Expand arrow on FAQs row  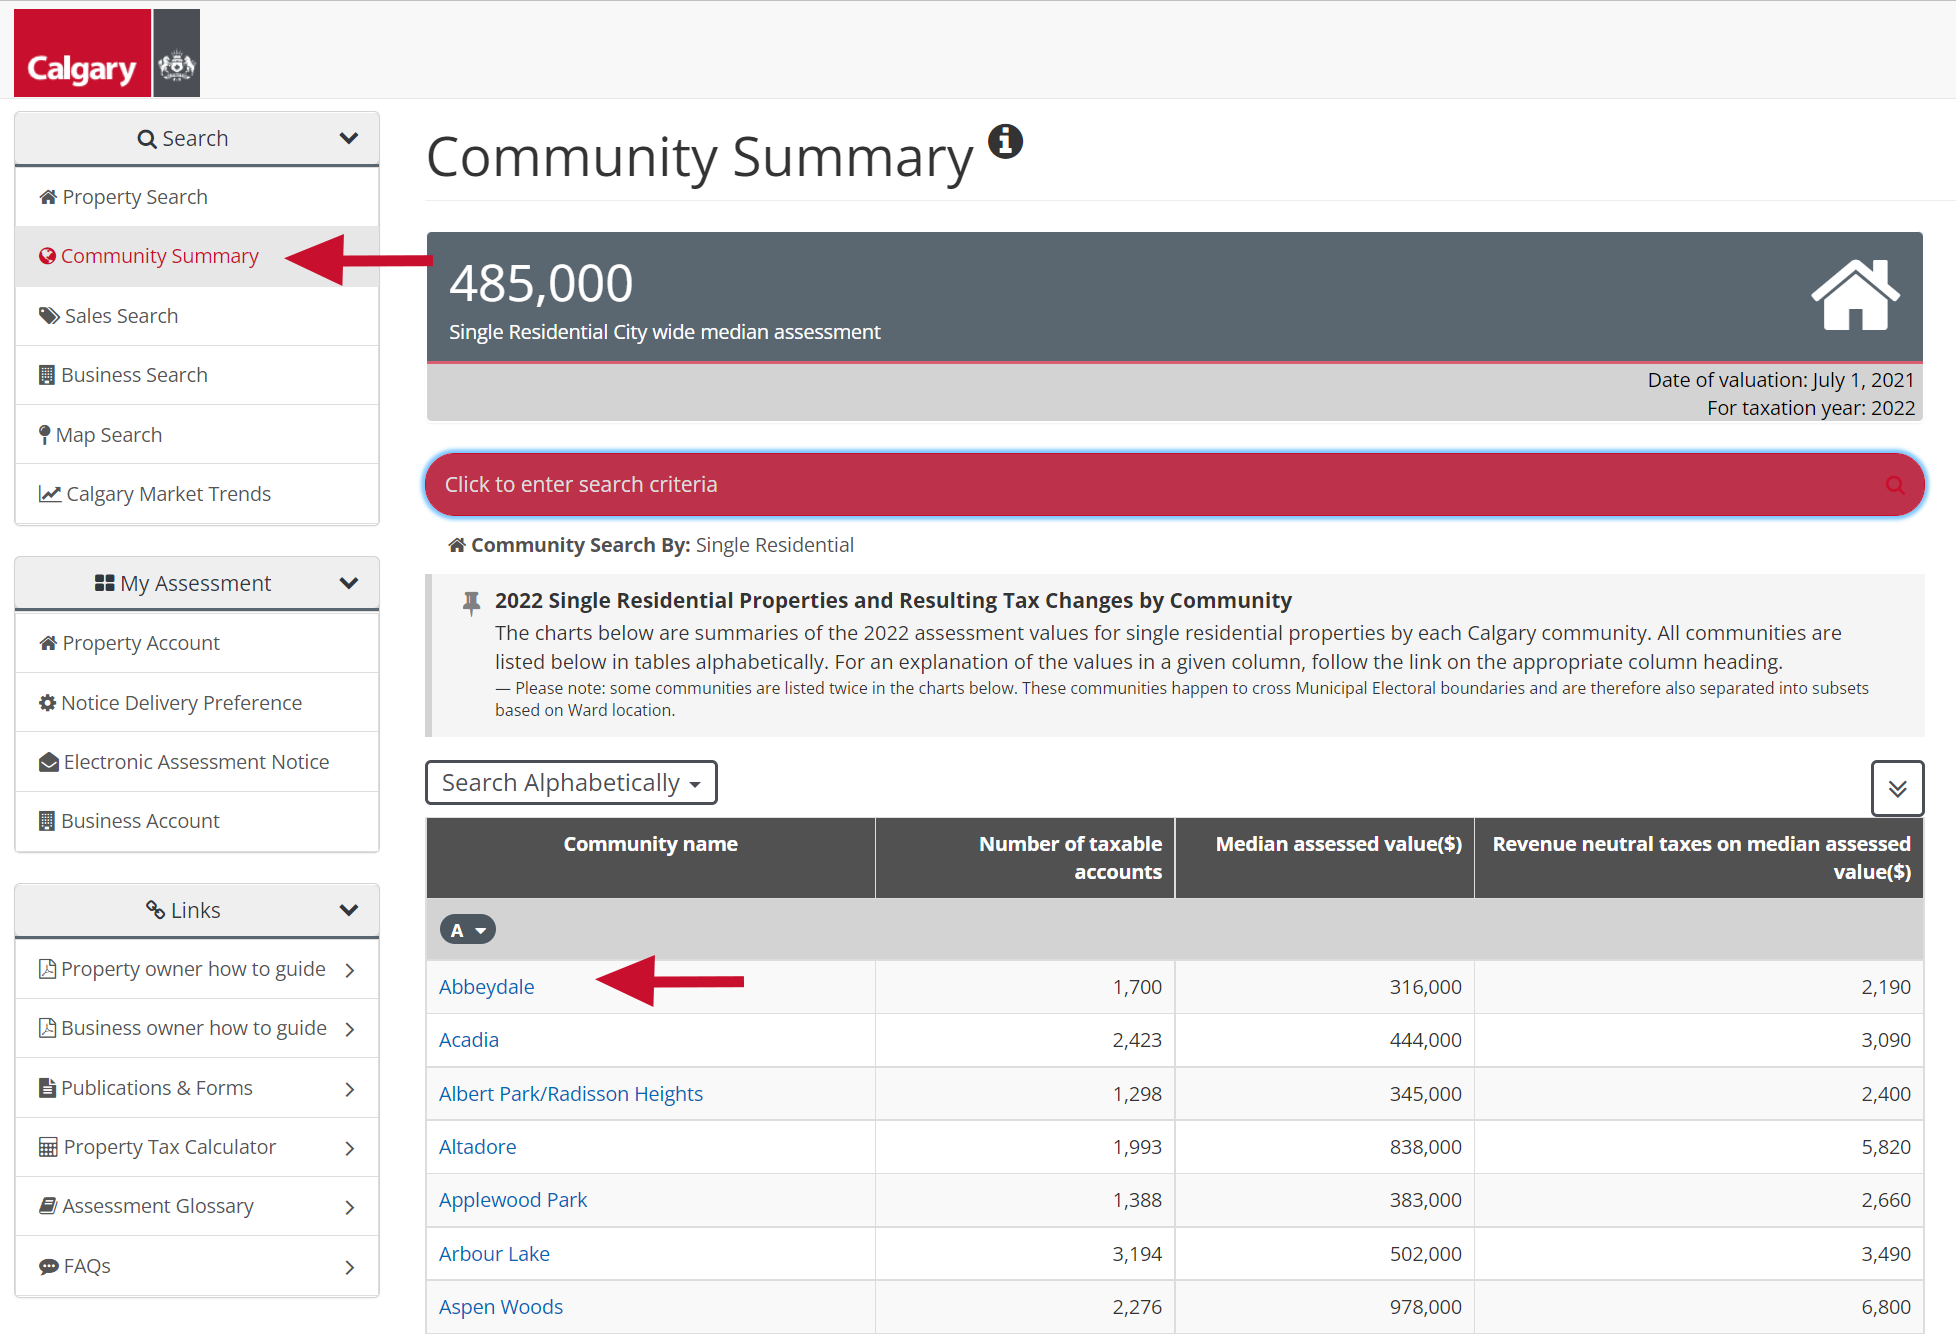350,1267
